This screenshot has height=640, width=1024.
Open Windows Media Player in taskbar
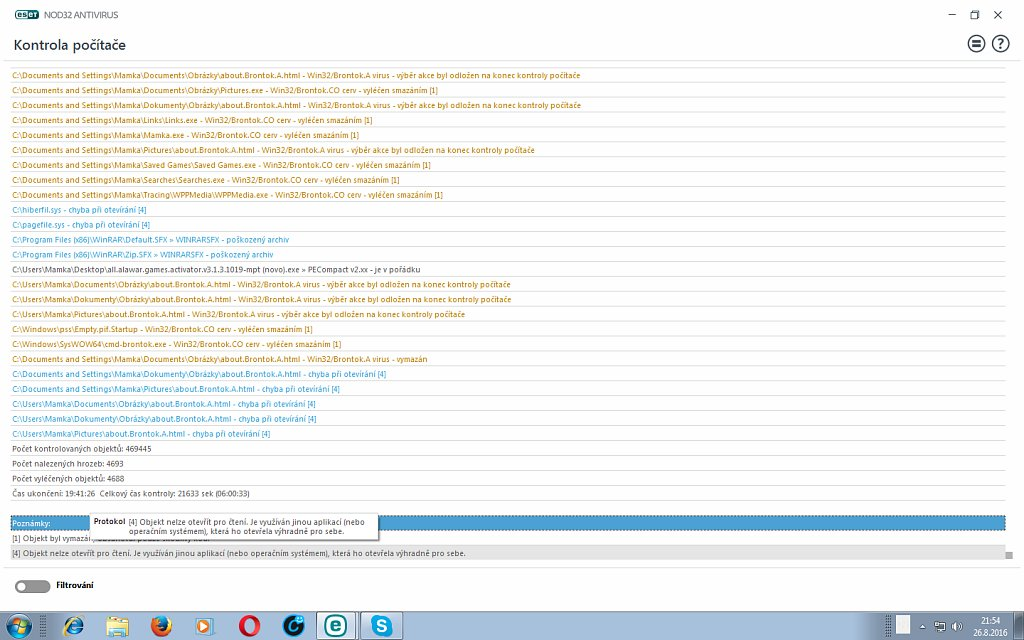click(205, 626)
